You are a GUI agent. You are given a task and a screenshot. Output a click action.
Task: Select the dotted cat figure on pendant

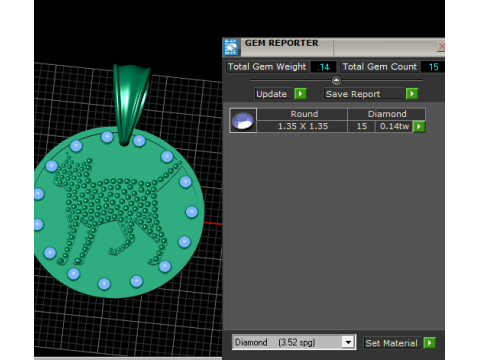point(117,208)
